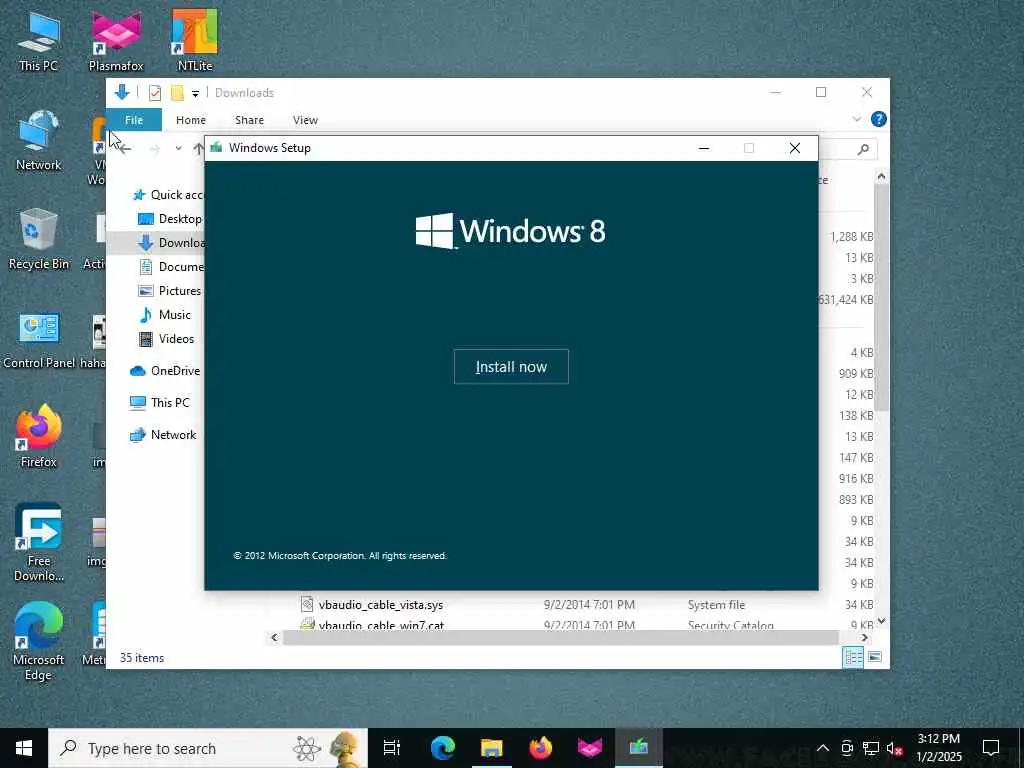
Task: Click scroll right arrow on horizontal scrollbar
Action: pos(865,637)
